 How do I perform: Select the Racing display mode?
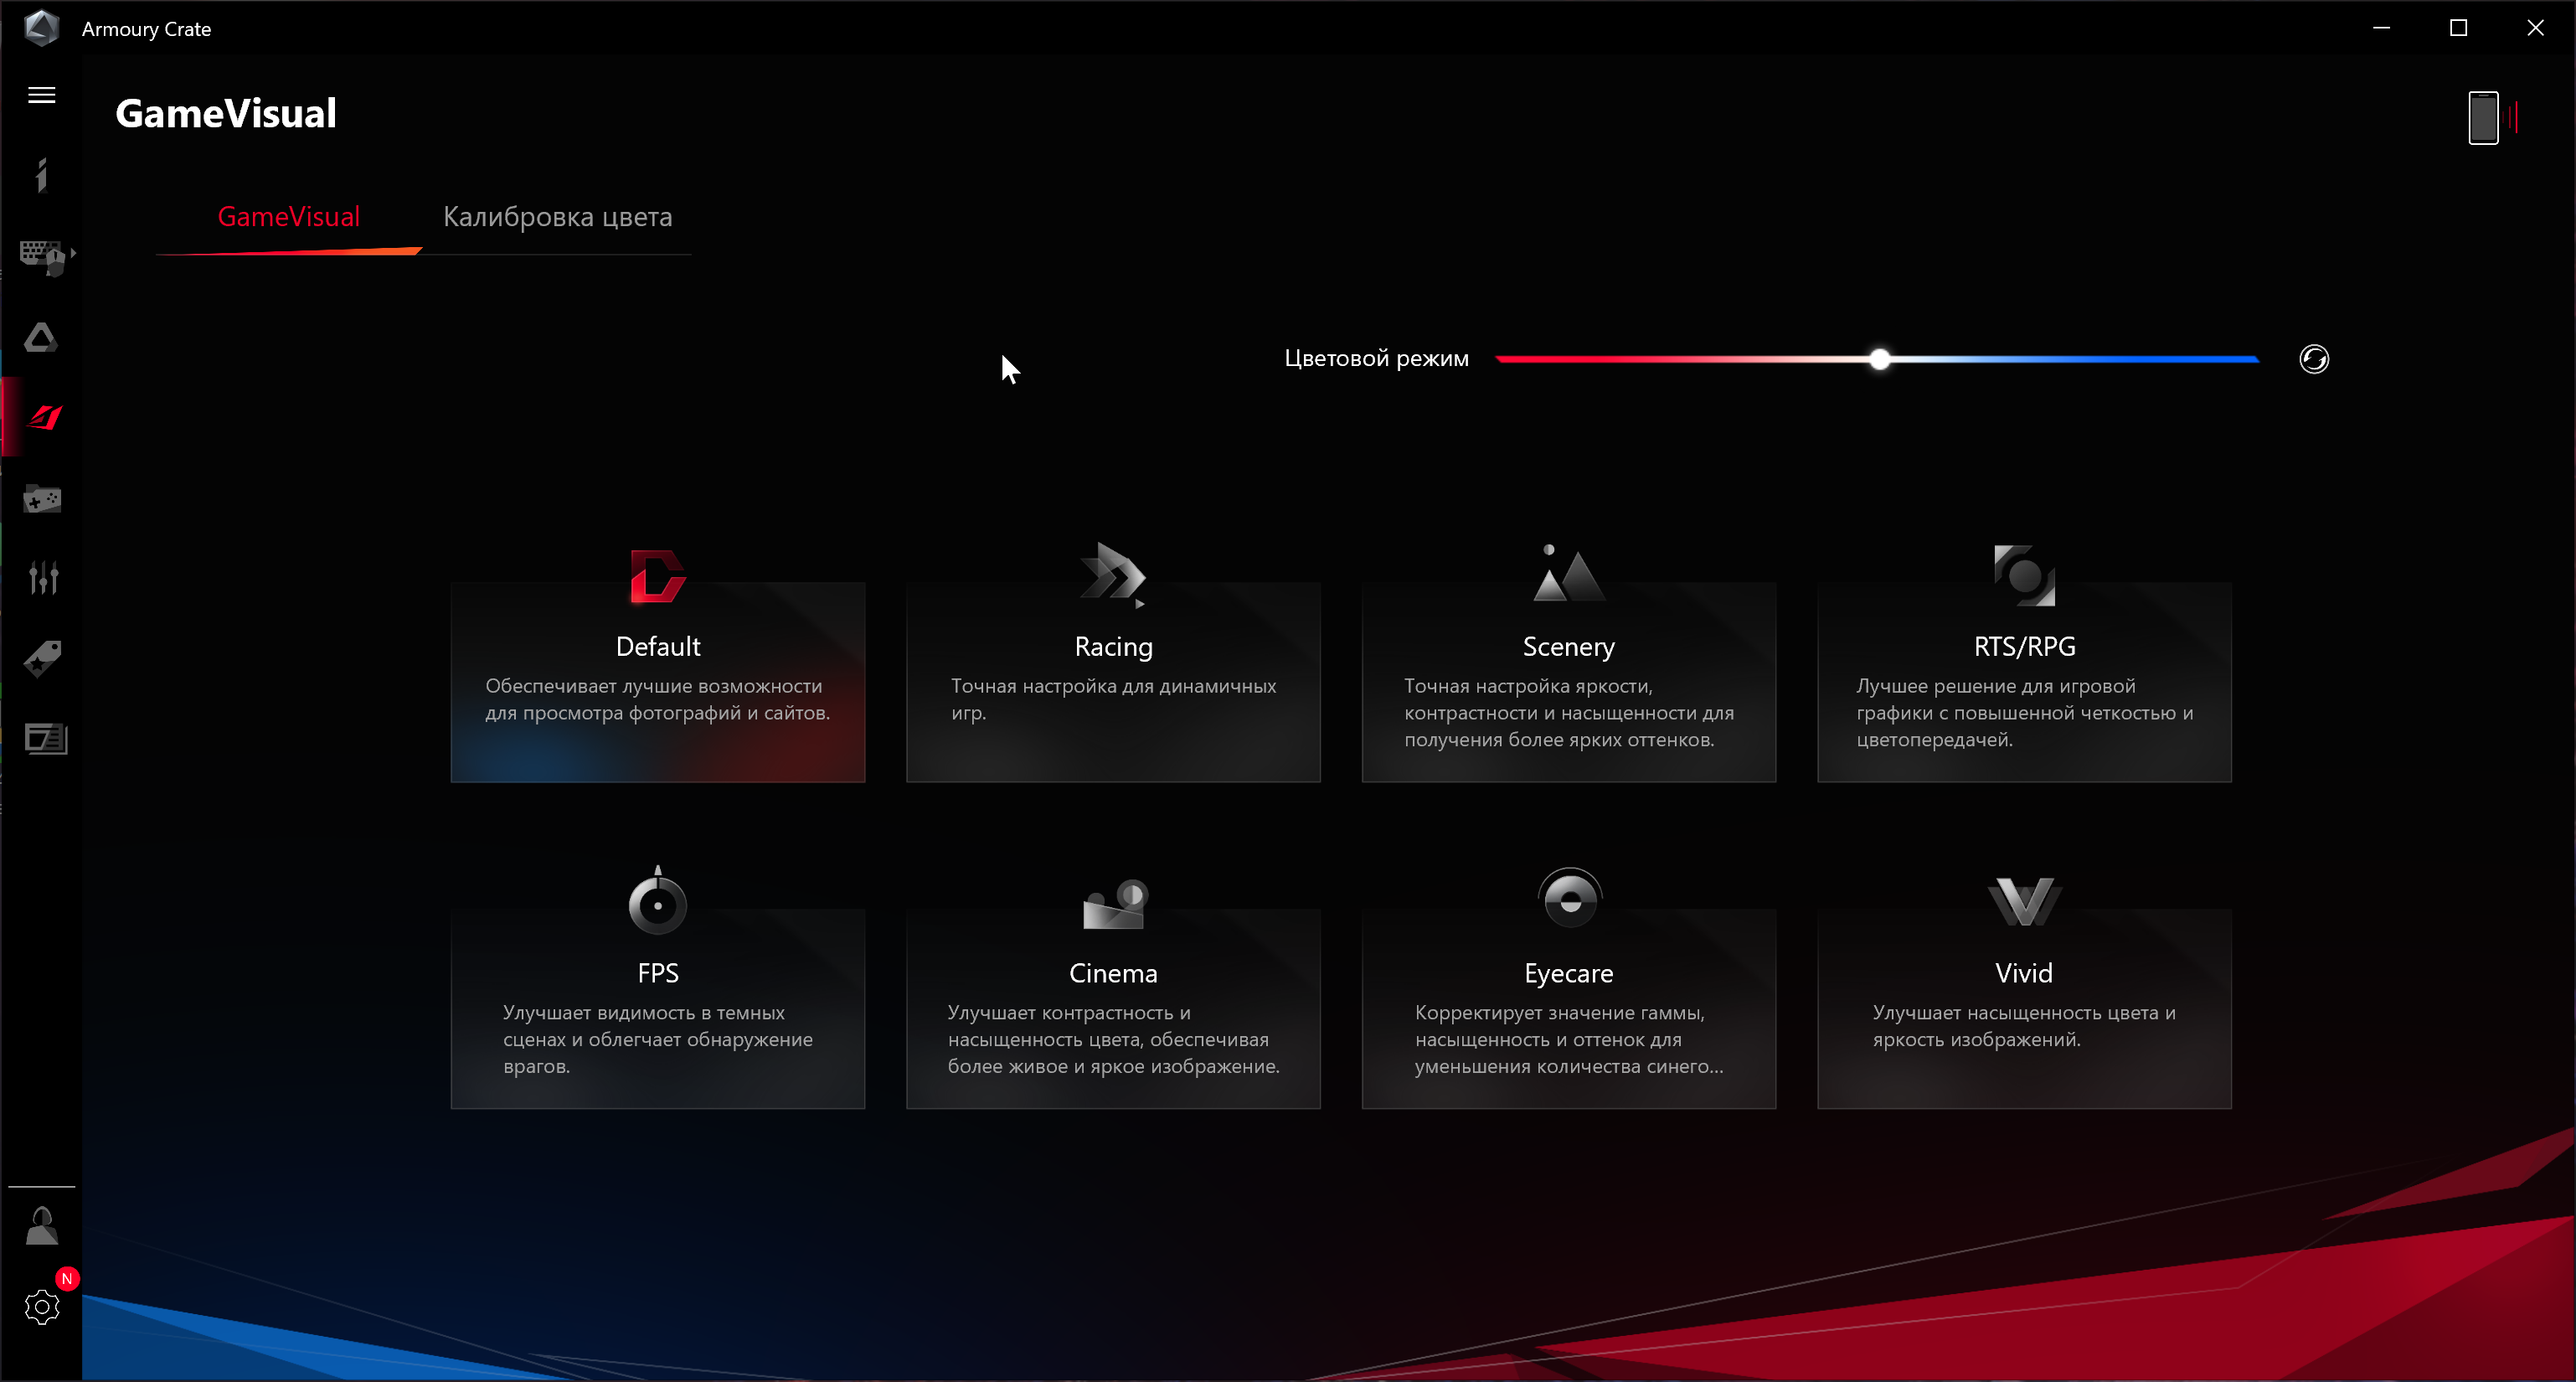click(x=1112, y=680)
